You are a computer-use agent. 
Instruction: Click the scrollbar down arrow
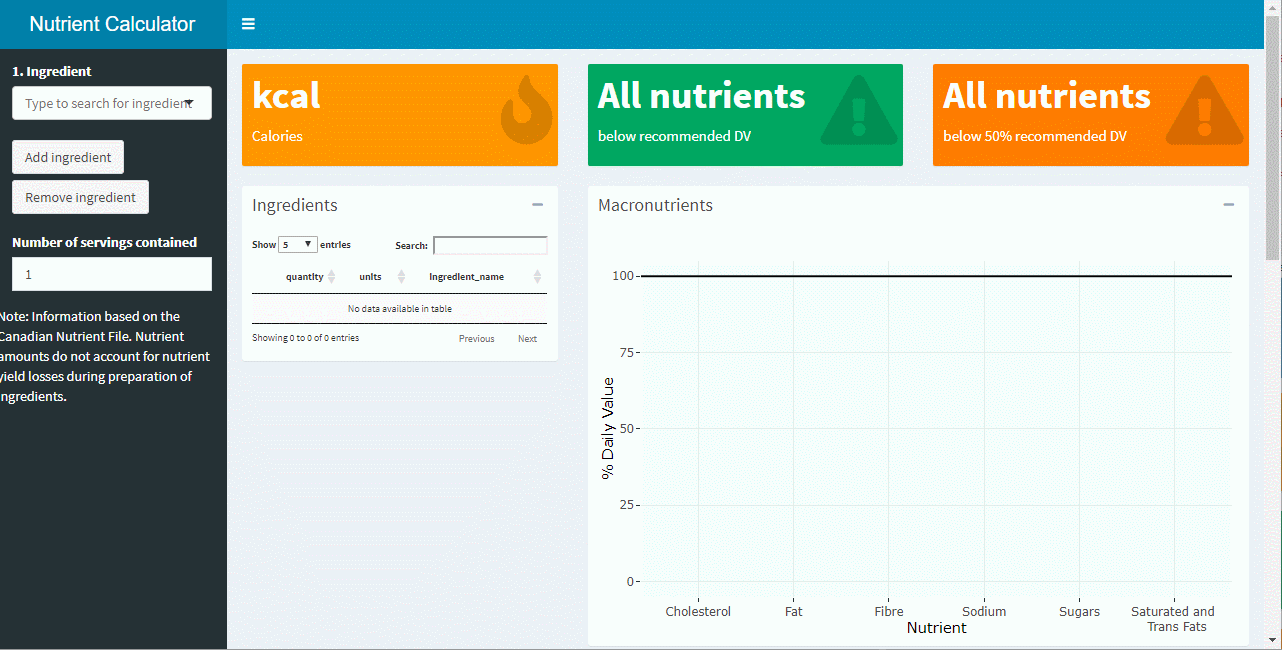[x=1273, y=640]
